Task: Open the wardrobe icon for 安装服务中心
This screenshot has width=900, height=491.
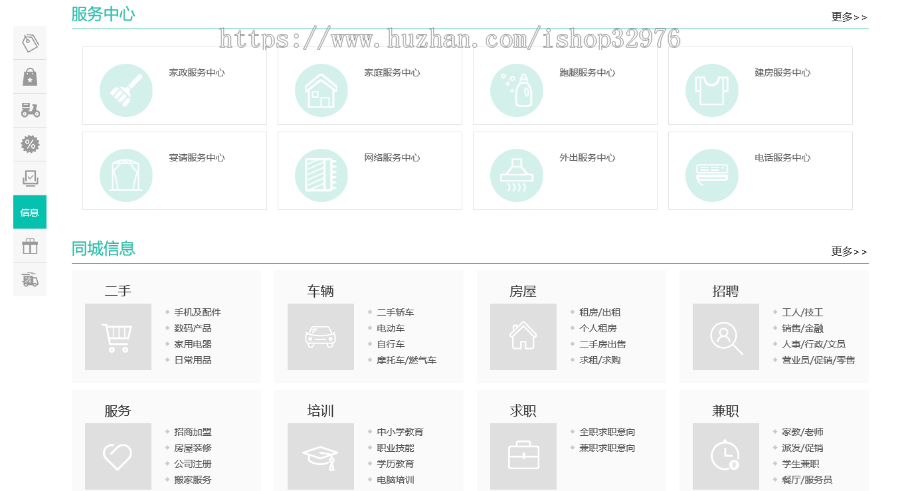Action: 126,175
